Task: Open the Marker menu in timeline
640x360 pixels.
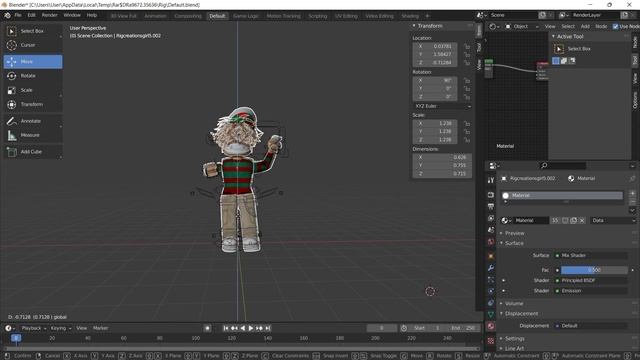Action: (x=100, y=328)
